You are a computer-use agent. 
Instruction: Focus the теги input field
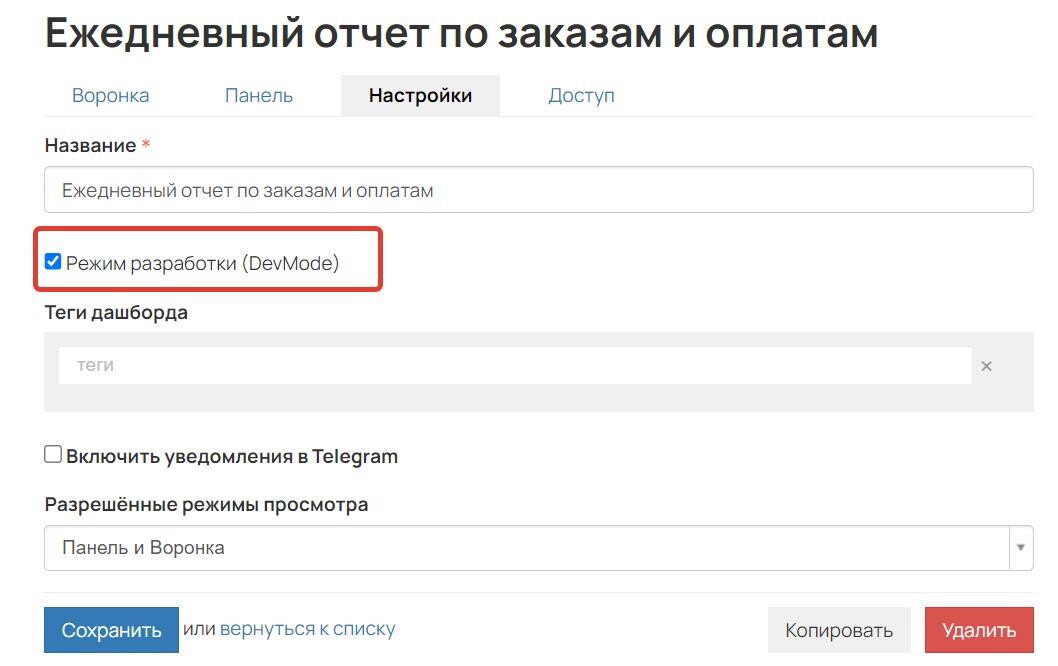515,366
